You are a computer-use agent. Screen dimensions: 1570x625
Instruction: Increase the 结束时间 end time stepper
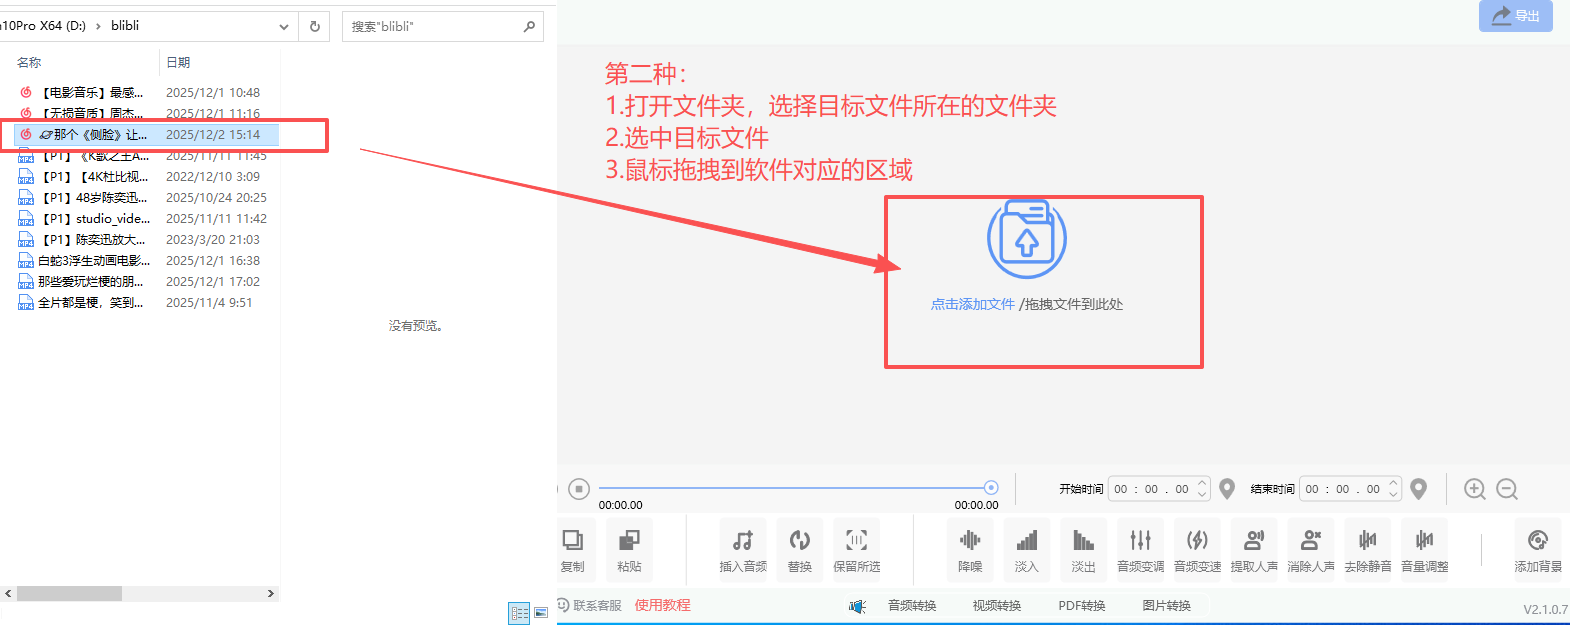1393,483
